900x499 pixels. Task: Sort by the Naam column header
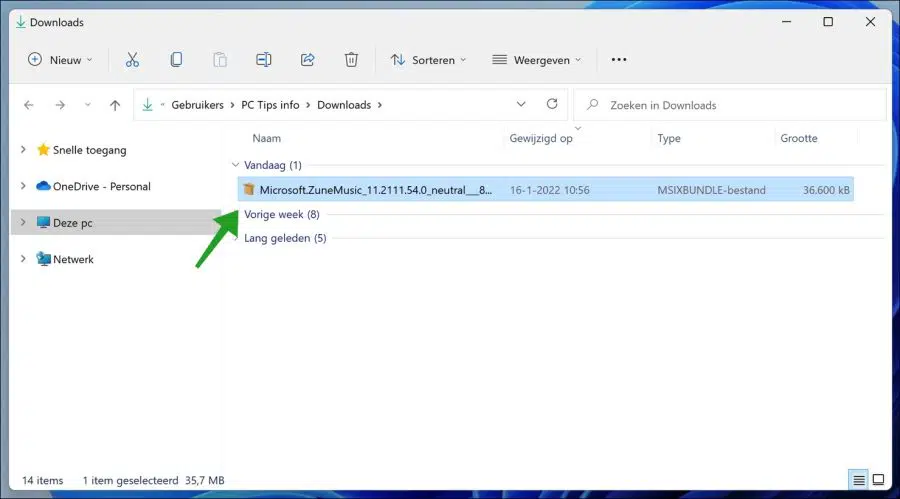tap(267, 138)
